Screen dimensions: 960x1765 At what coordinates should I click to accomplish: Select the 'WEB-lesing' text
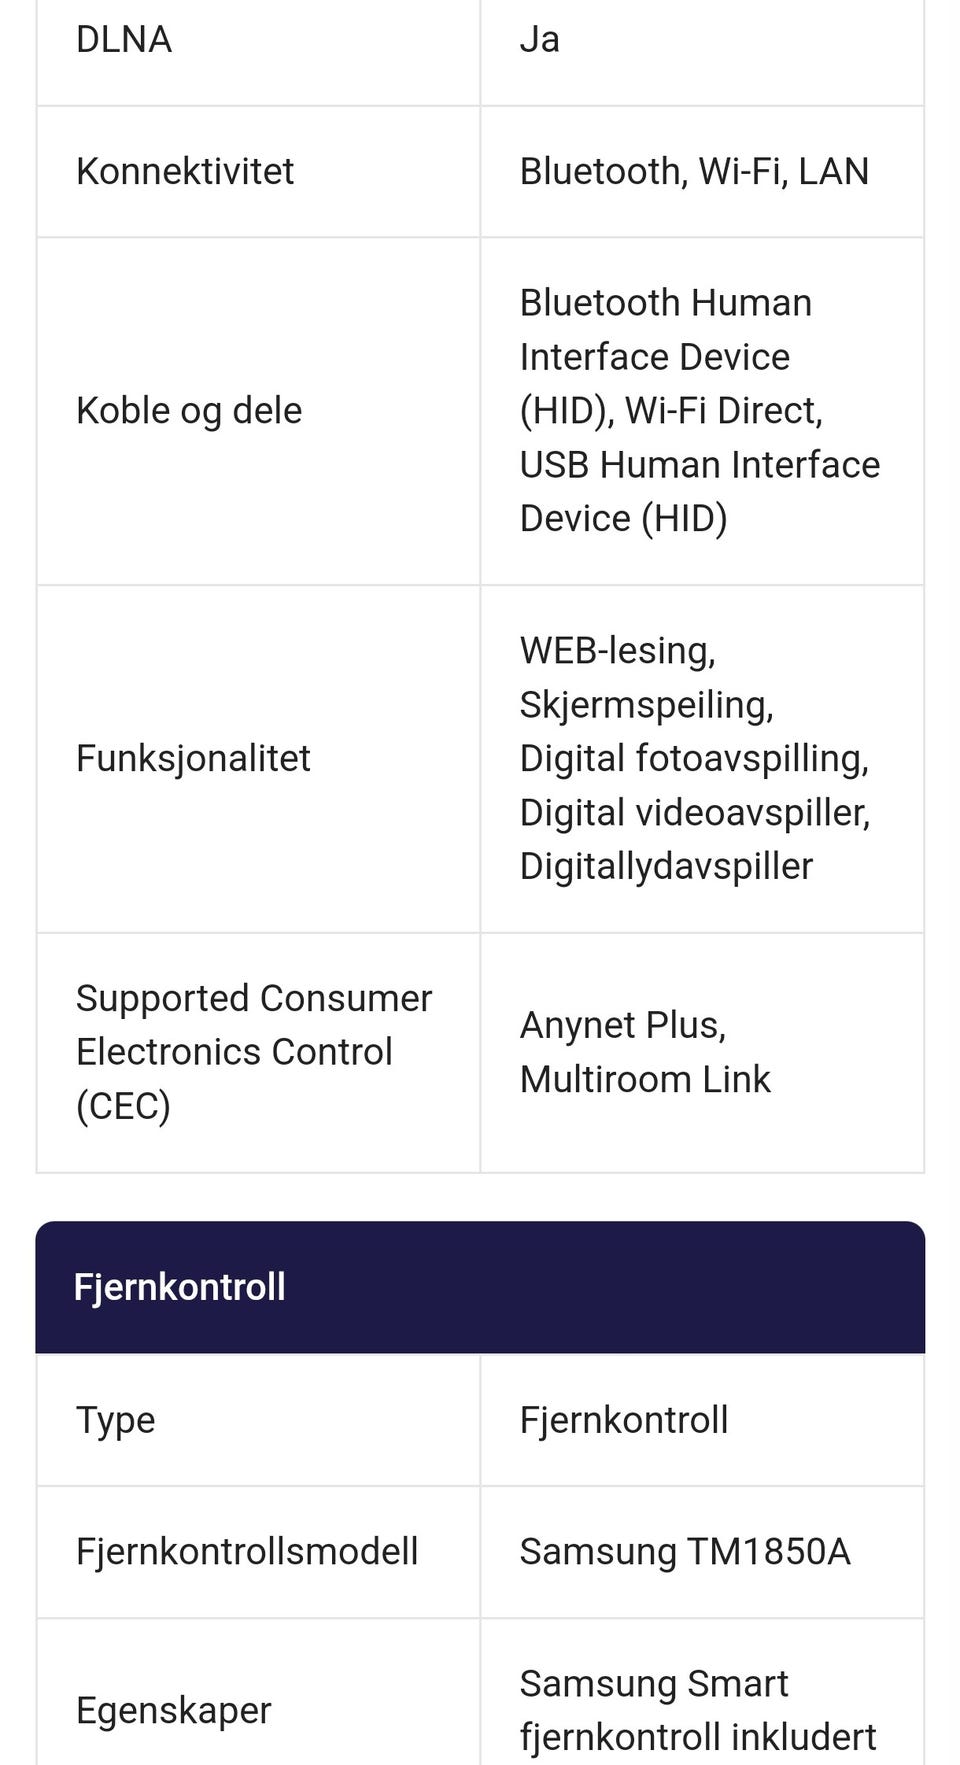[617, 651]
